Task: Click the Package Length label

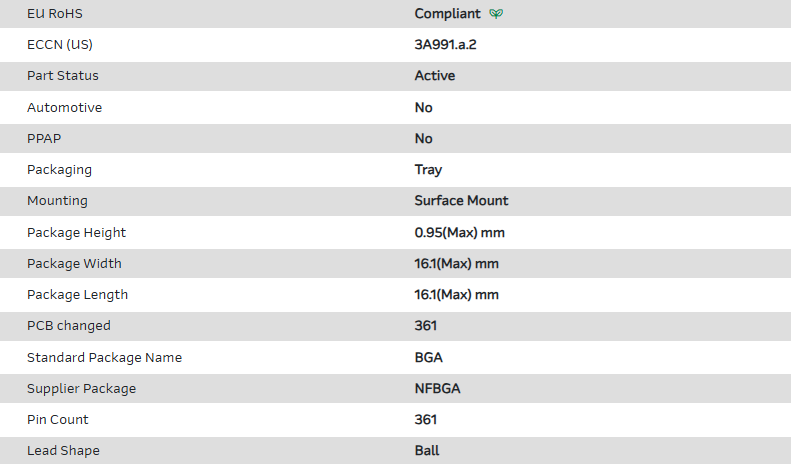Action: [77, 295]
